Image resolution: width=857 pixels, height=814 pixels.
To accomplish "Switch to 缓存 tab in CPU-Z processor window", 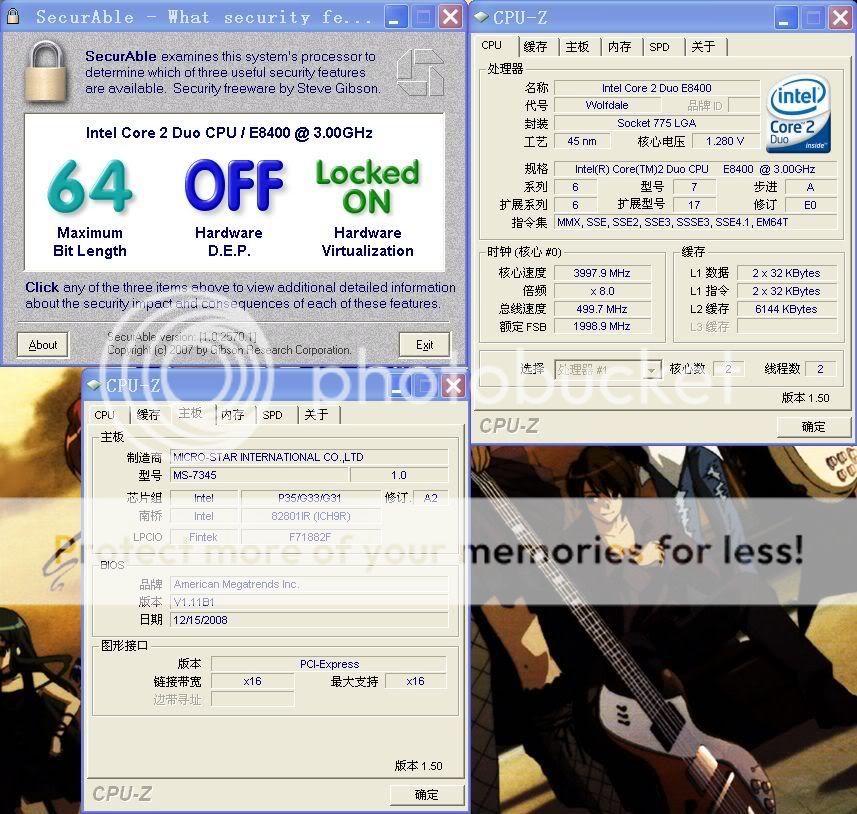I will 536,47.
